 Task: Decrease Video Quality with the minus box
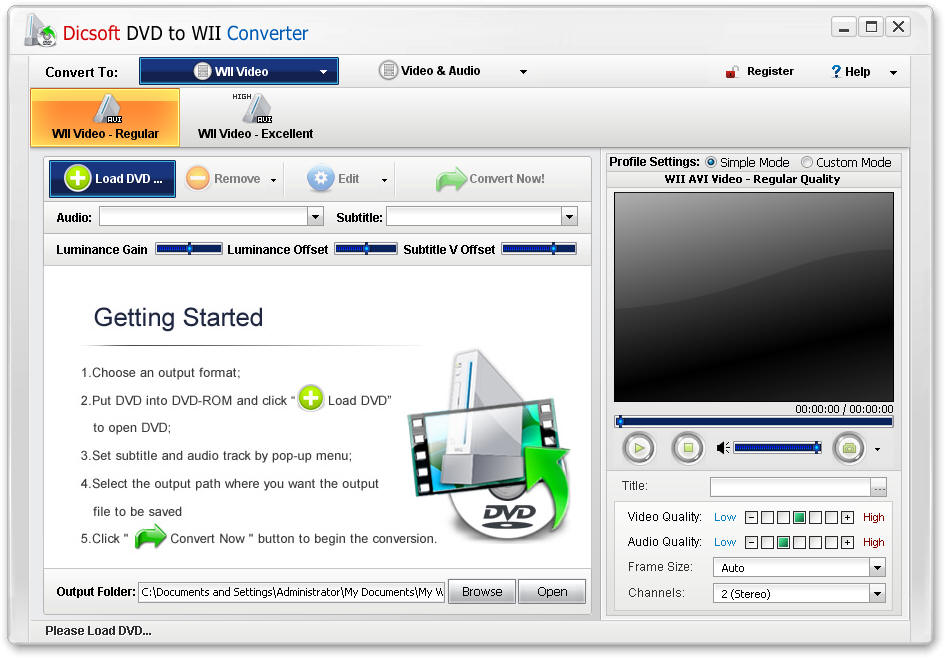pos(751,518)
